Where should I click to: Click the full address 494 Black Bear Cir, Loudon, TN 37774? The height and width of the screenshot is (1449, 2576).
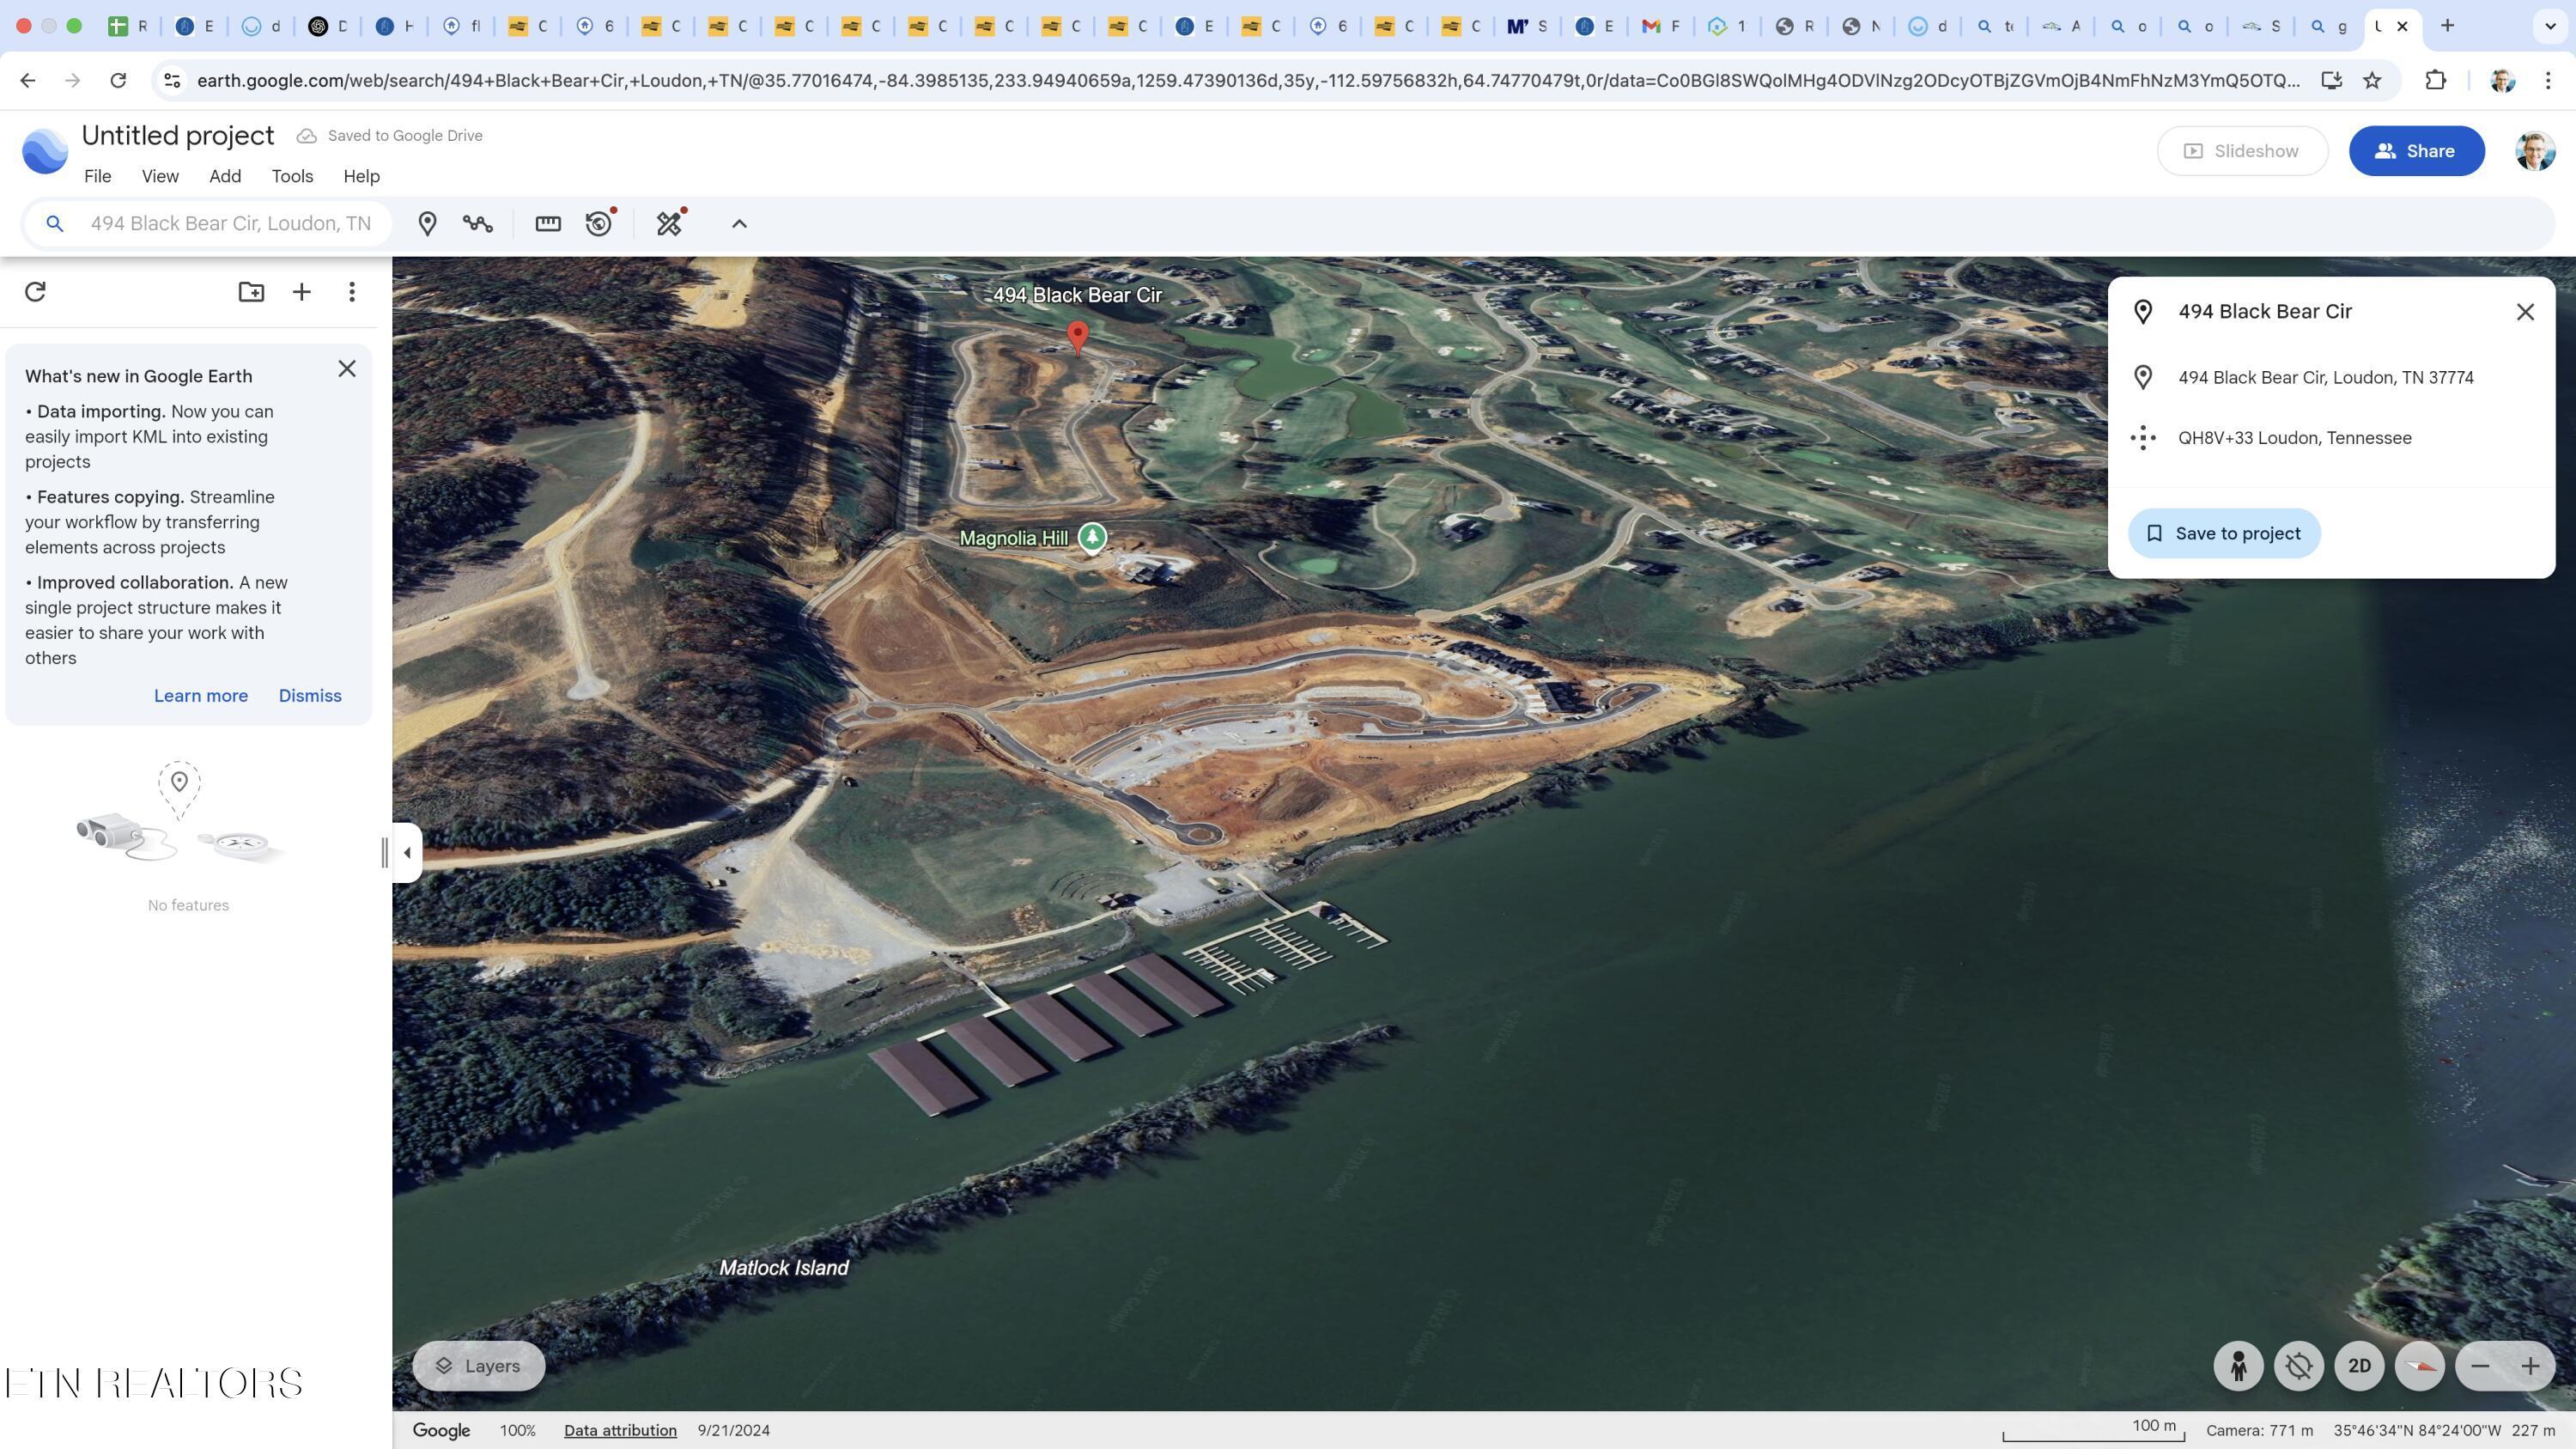tap(2325, 378)
